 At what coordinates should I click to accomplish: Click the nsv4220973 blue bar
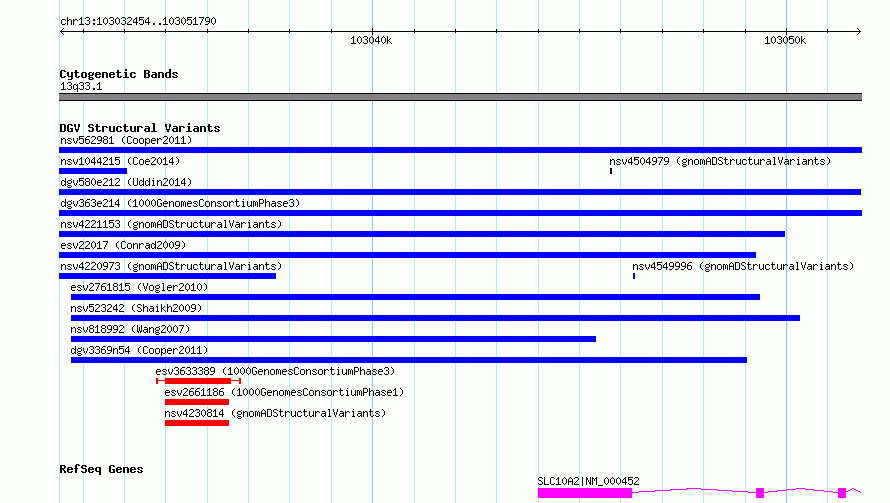pos(167,276)
